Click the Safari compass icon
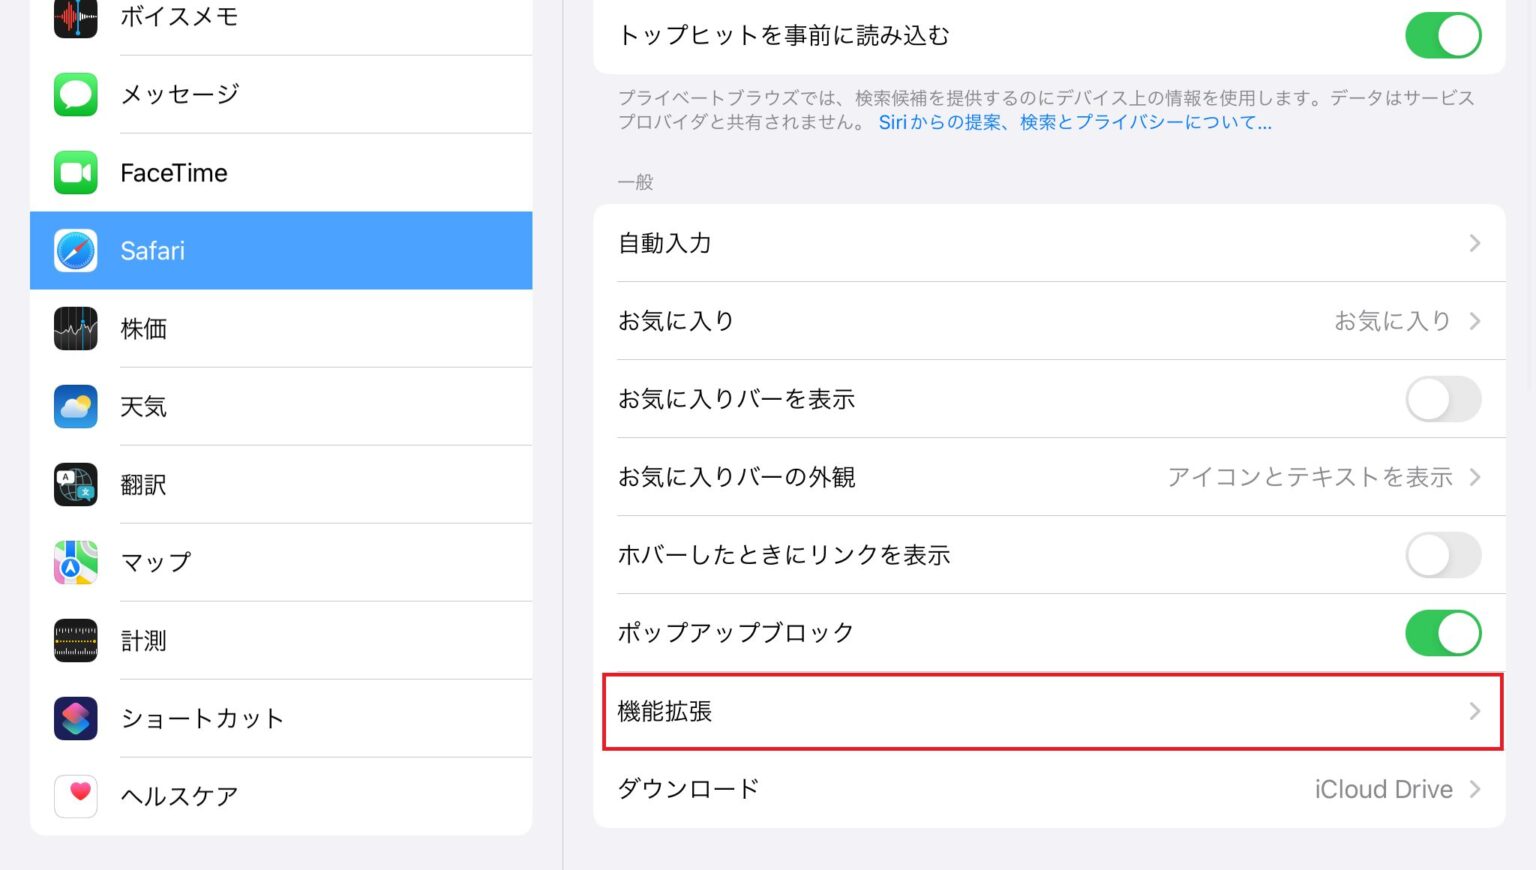1536x870 pixels. pyautogui.click(x=75, y=251)
